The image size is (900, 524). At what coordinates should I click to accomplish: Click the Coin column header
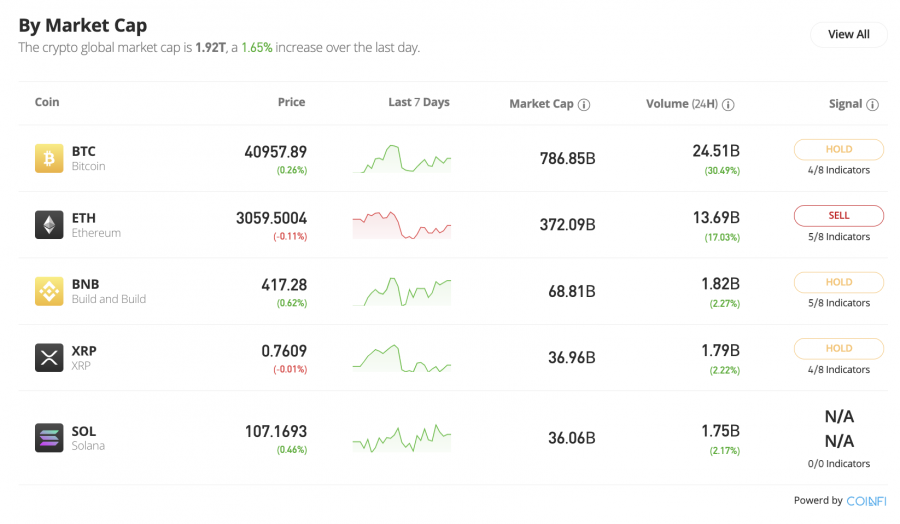coord(47,102)
